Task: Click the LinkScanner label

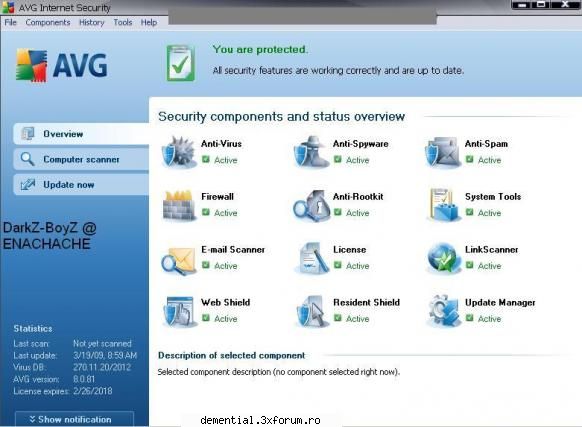Action: click(491, 250)
